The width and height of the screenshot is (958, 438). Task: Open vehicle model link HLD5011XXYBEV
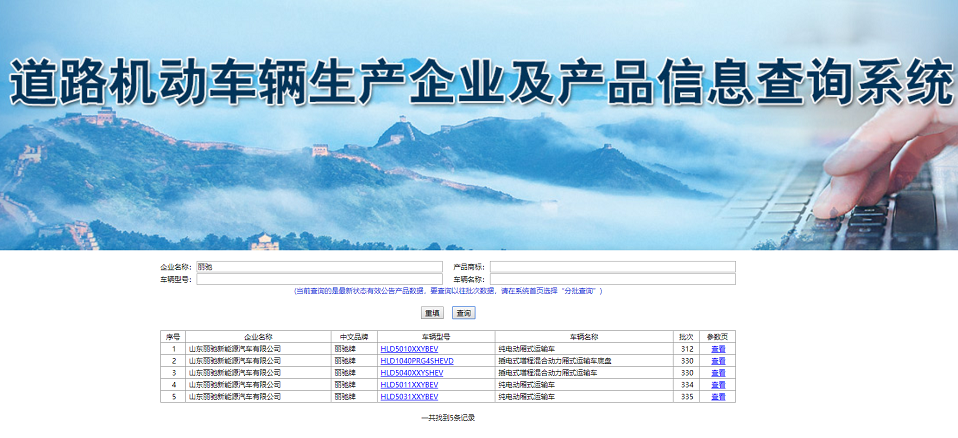pos(409,385)
